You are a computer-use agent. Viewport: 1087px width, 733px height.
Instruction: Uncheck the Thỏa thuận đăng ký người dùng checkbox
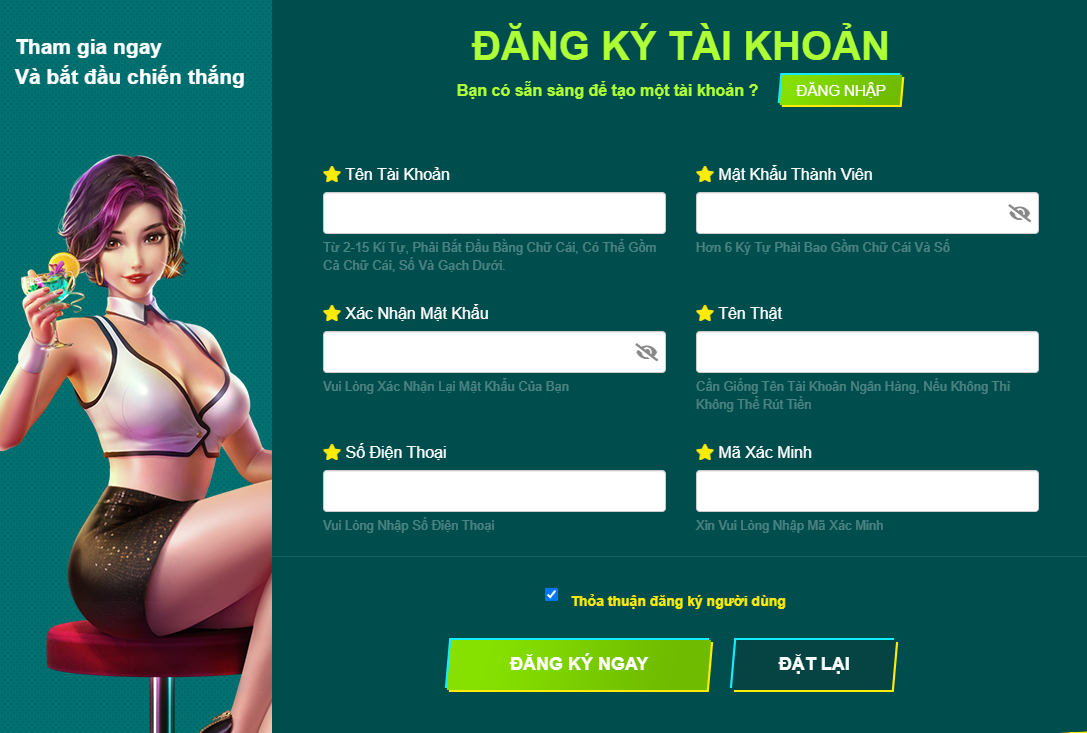552,594
